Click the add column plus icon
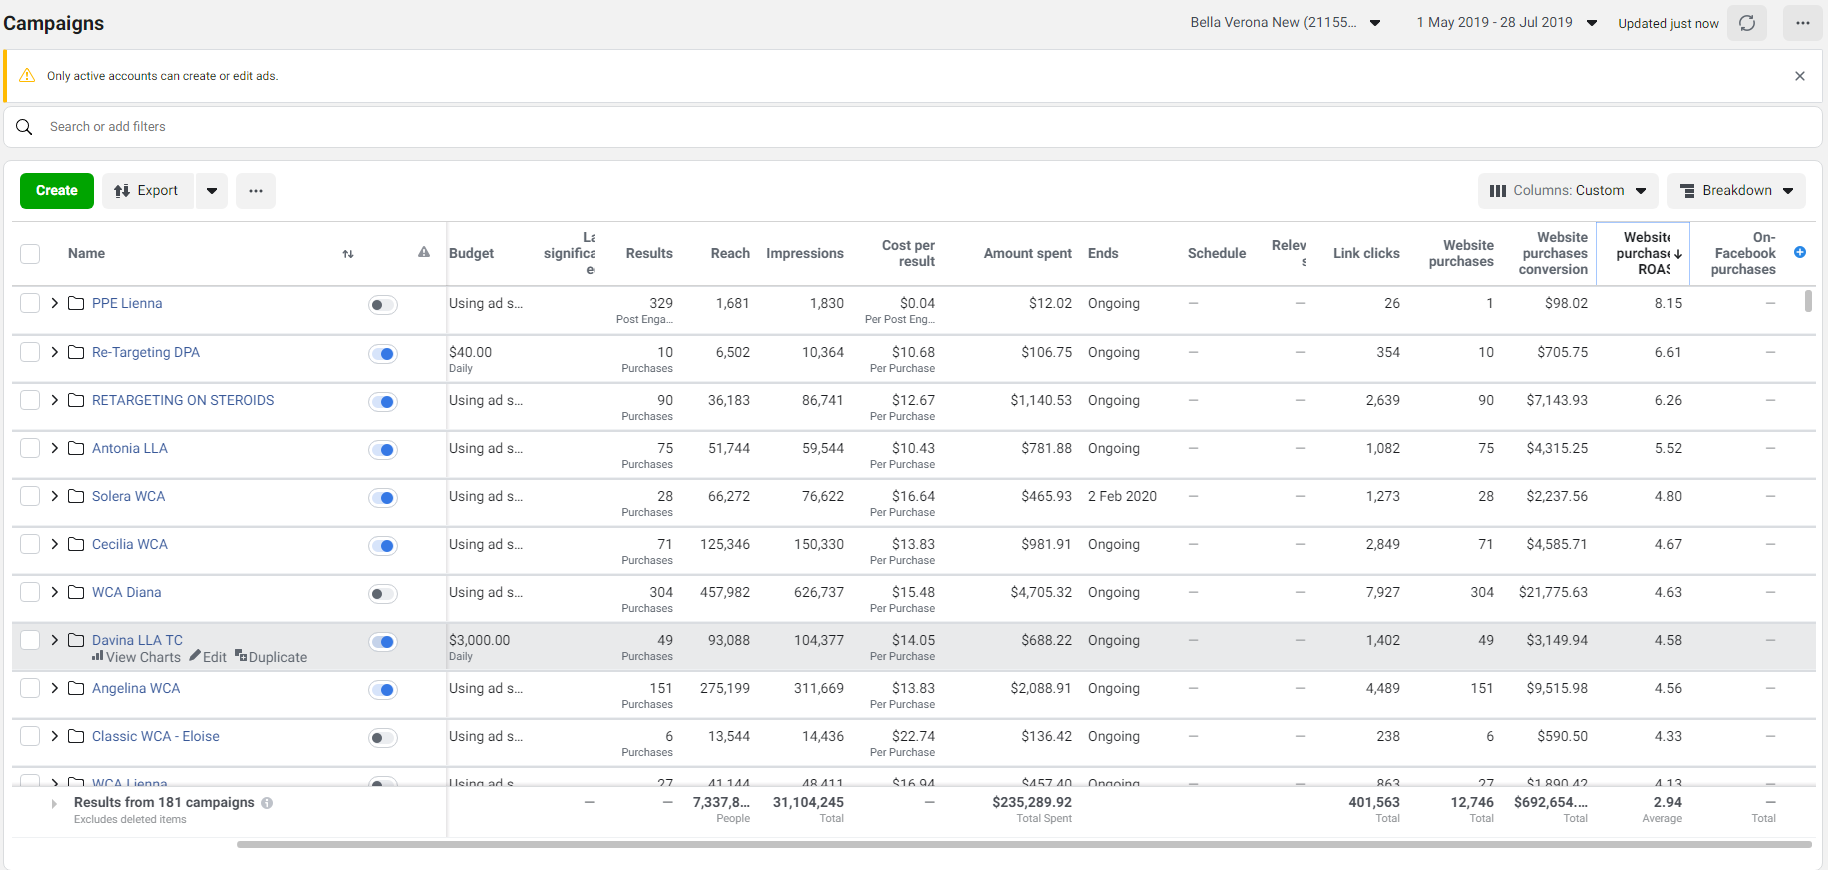The height and width of the screenshot is (870, 1828). (x=1800, y=252)
